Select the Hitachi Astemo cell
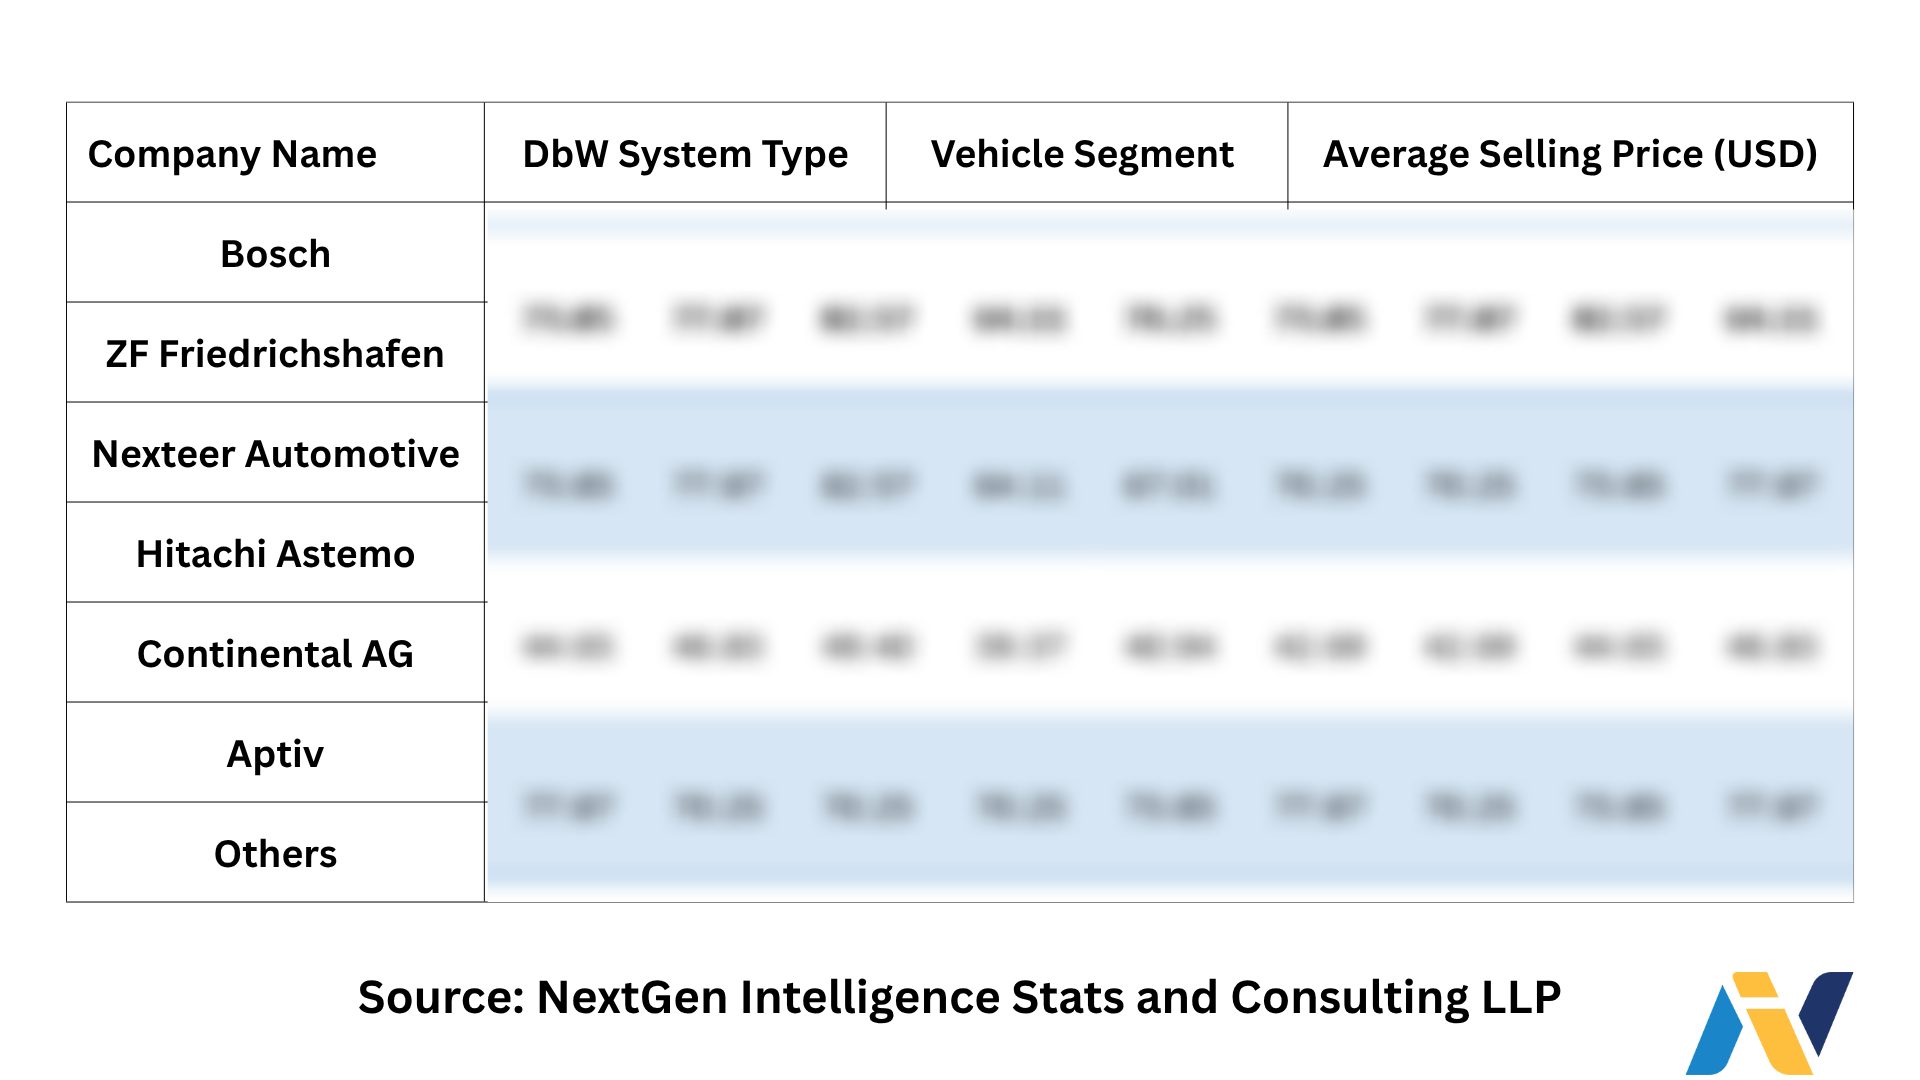 275,554
